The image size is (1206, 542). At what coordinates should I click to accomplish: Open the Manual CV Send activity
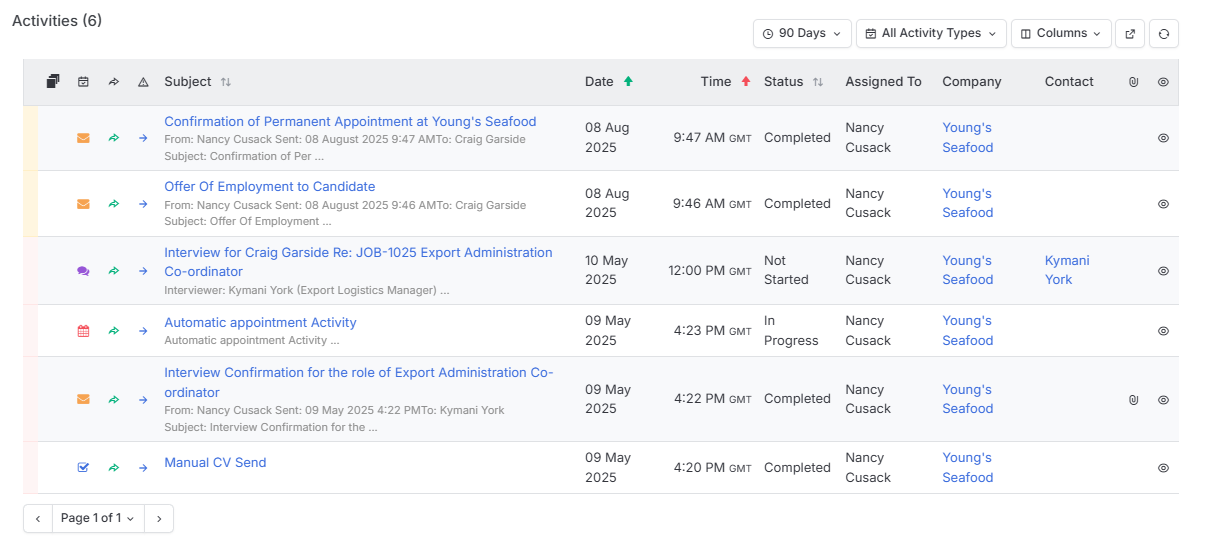(x=215, y=463)
